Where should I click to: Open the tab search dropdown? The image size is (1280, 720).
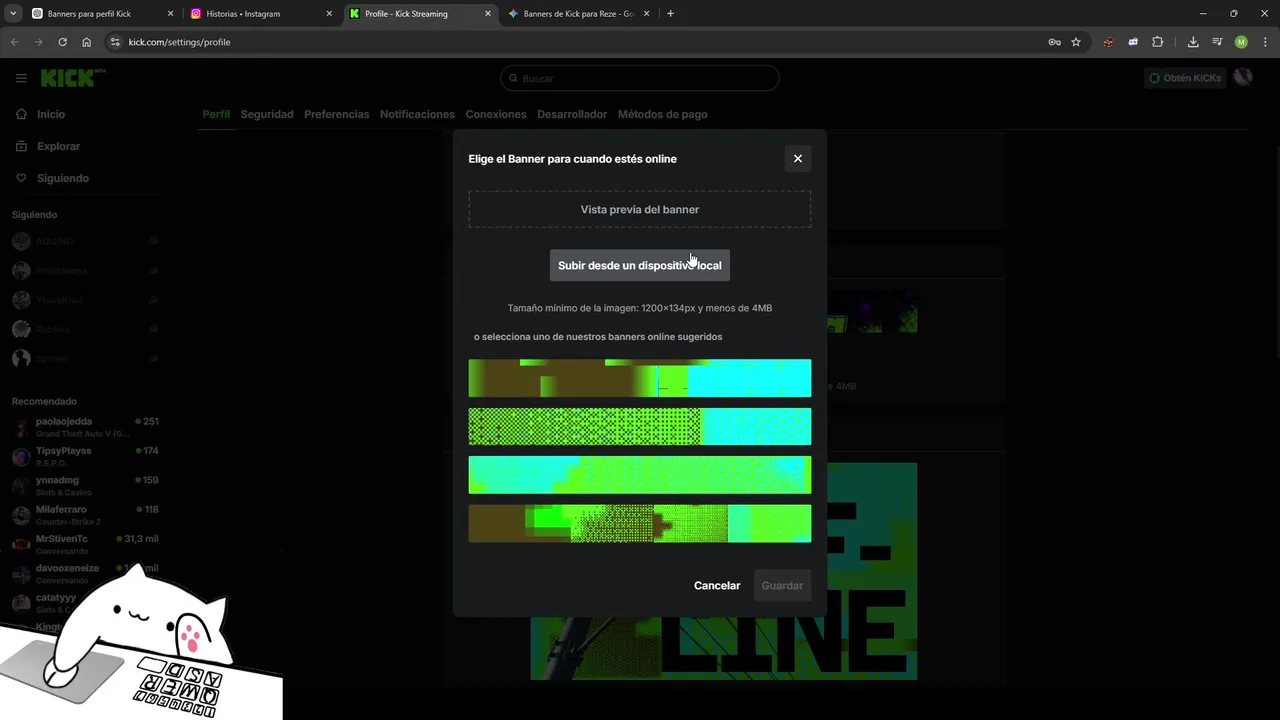13,14
